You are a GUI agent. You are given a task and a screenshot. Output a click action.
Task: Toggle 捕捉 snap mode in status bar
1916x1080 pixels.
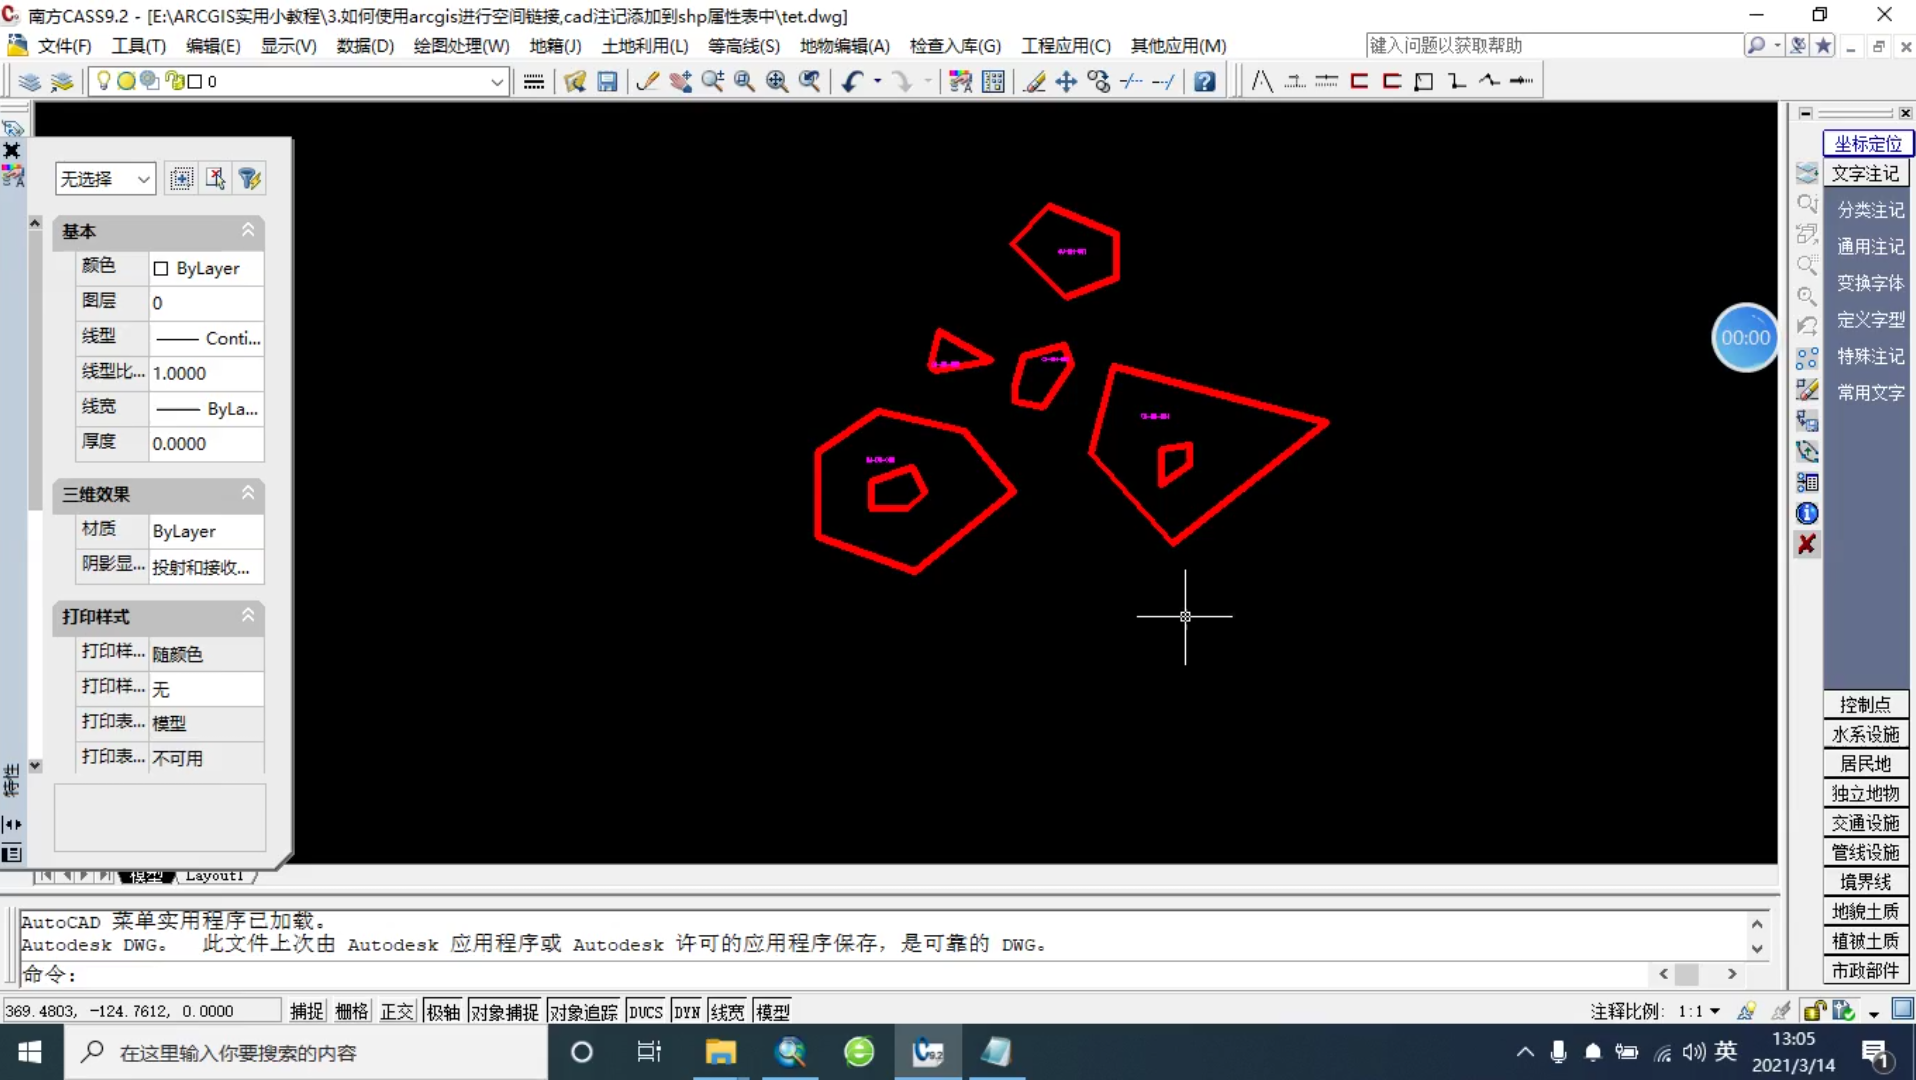[307, 1011]
